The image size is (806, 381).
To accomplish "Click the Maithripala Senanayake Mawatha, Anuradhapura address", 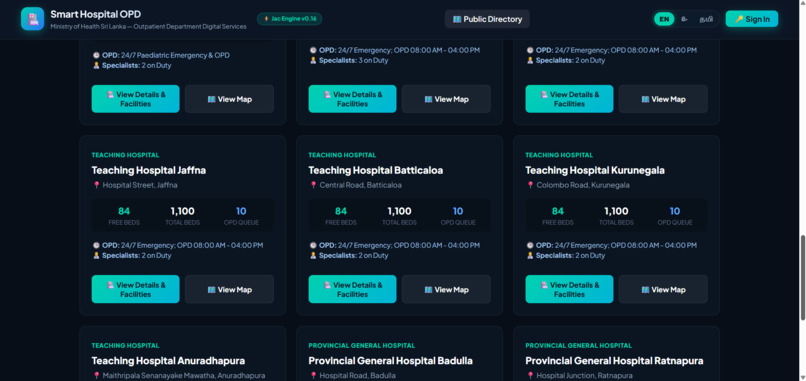I will 184,376.
